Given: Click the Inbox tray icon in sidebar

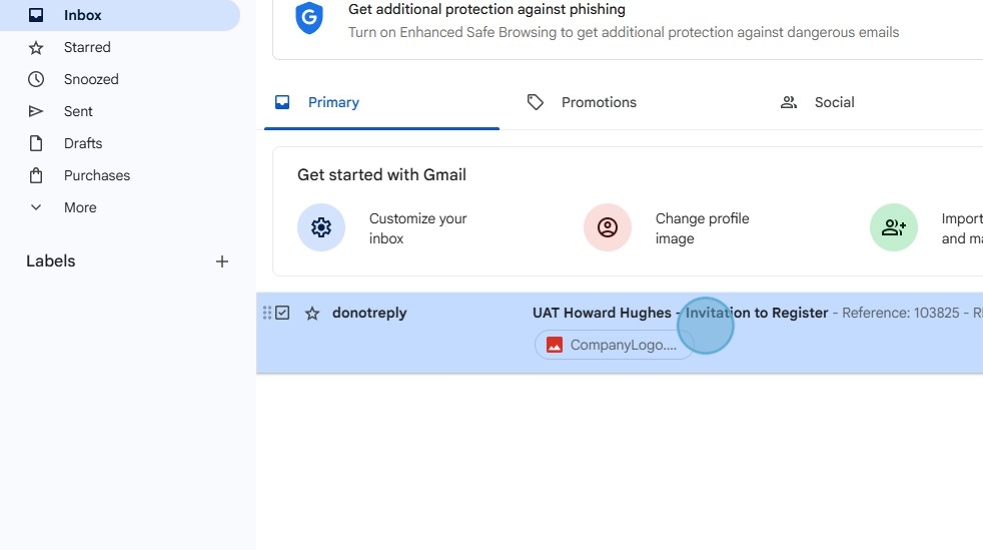Looking at the screenshot, I should 36,15.
